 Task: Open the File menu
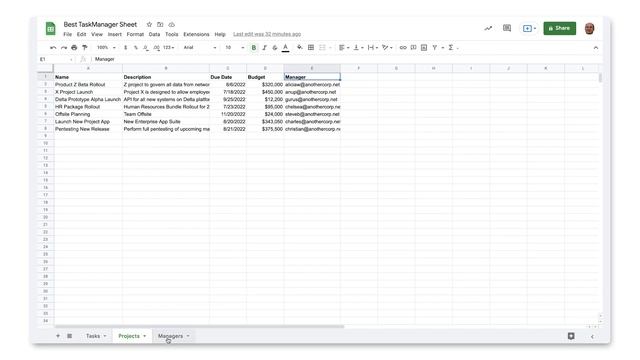pyautogui.click(x=67, y=34)
